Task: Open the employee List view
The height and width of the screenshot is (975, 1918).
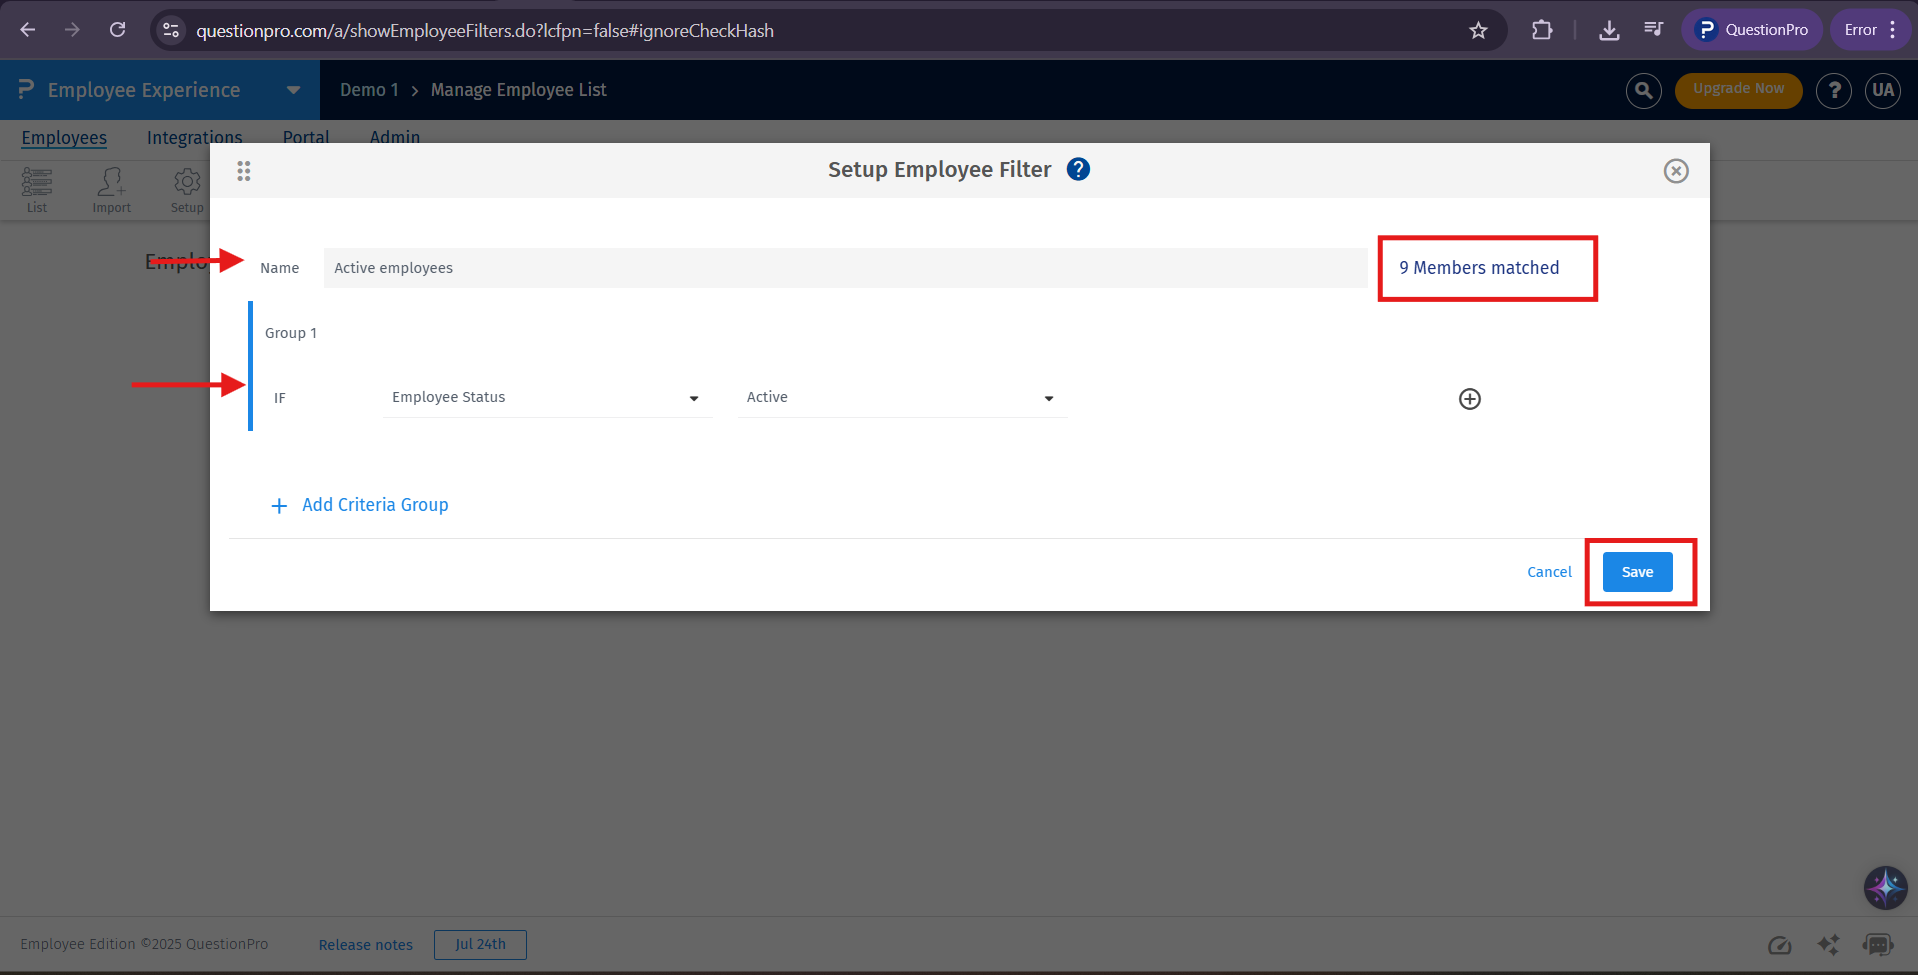Action: coord(36,190)
